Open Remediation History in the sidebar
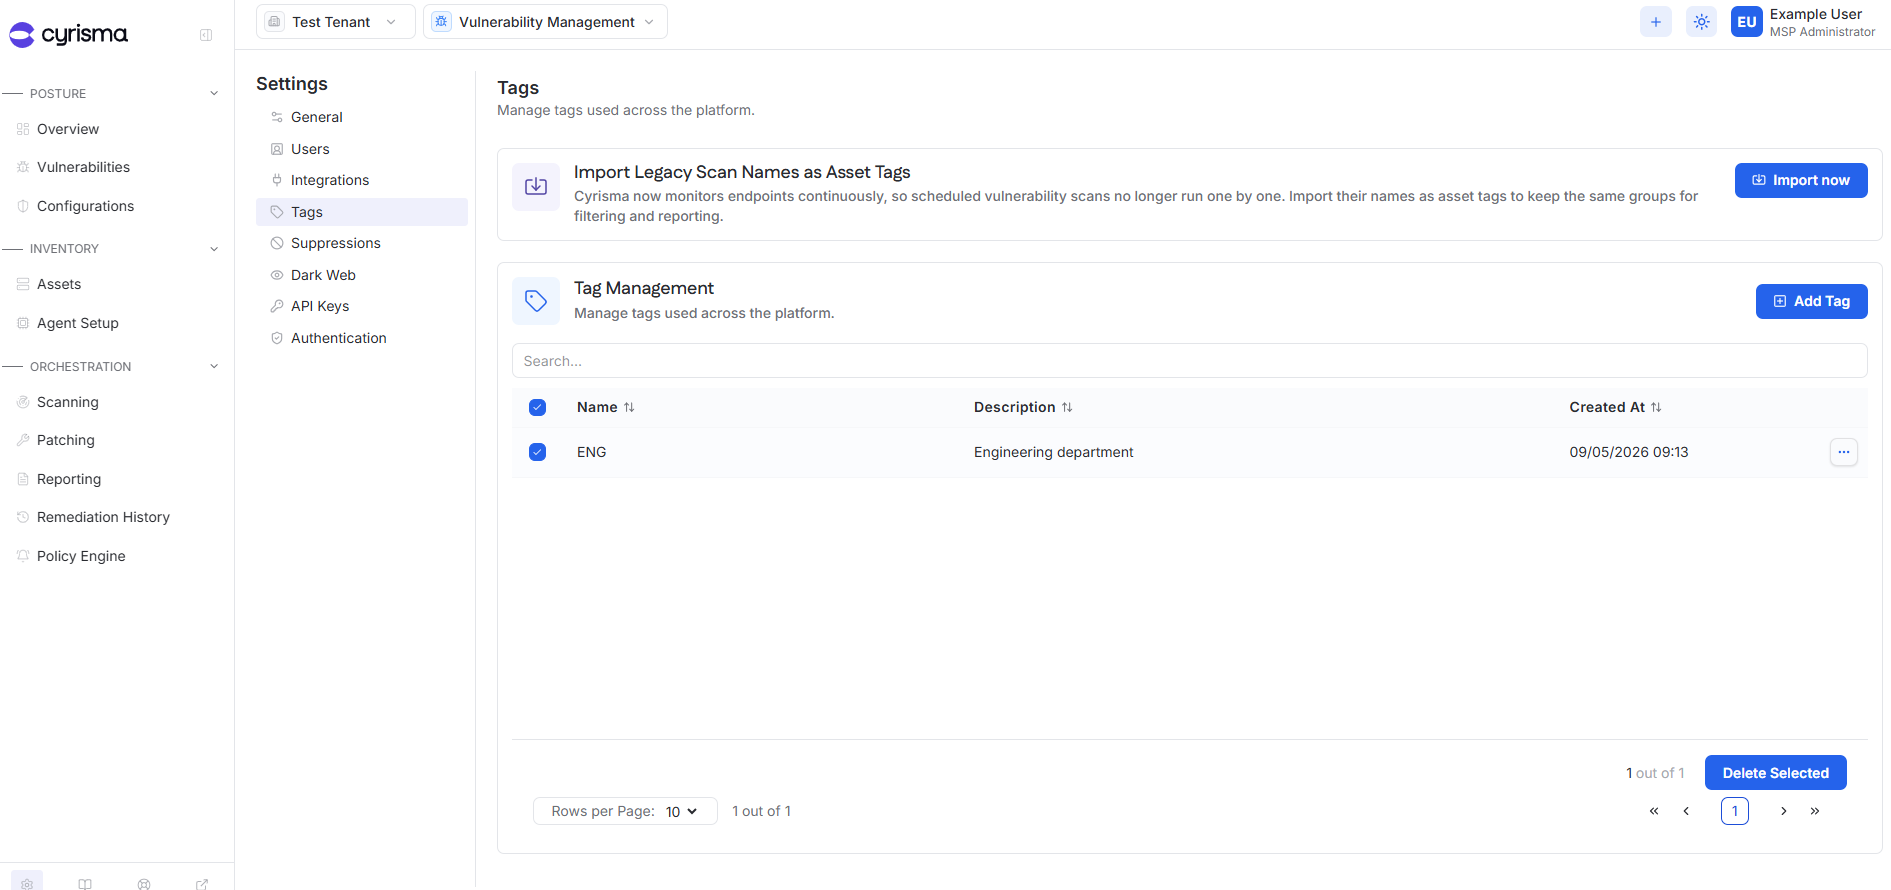This screenshot has height=890, width=1891. pos(103,517)
